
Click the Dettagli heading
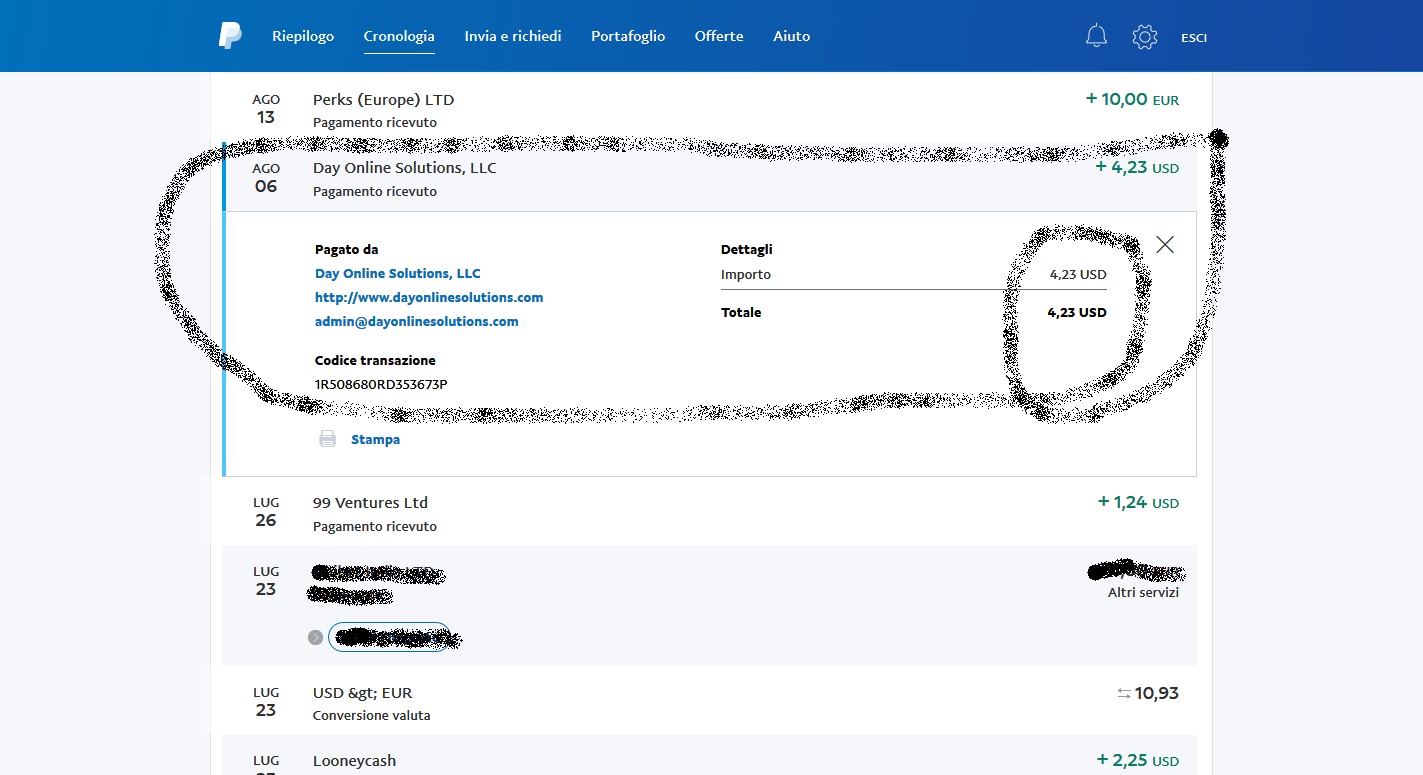click(747, 249)
